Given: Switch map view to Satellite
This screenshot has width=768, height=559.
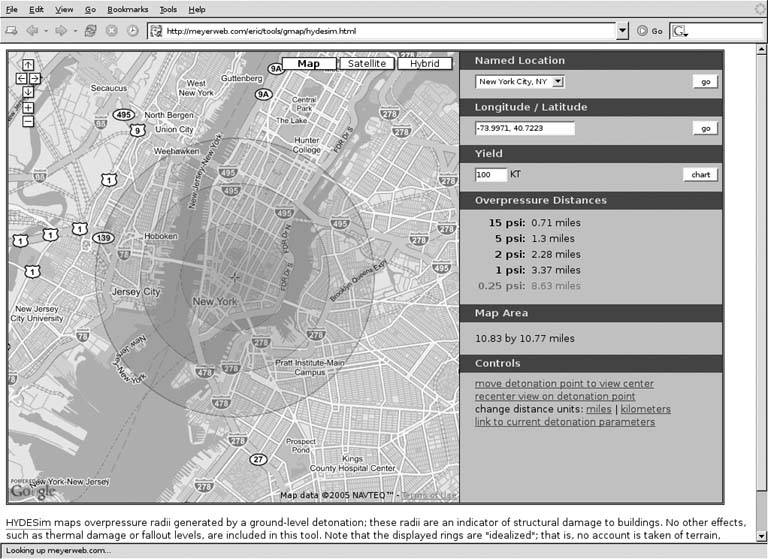Looking at the screenshot, I should point(366,64).
